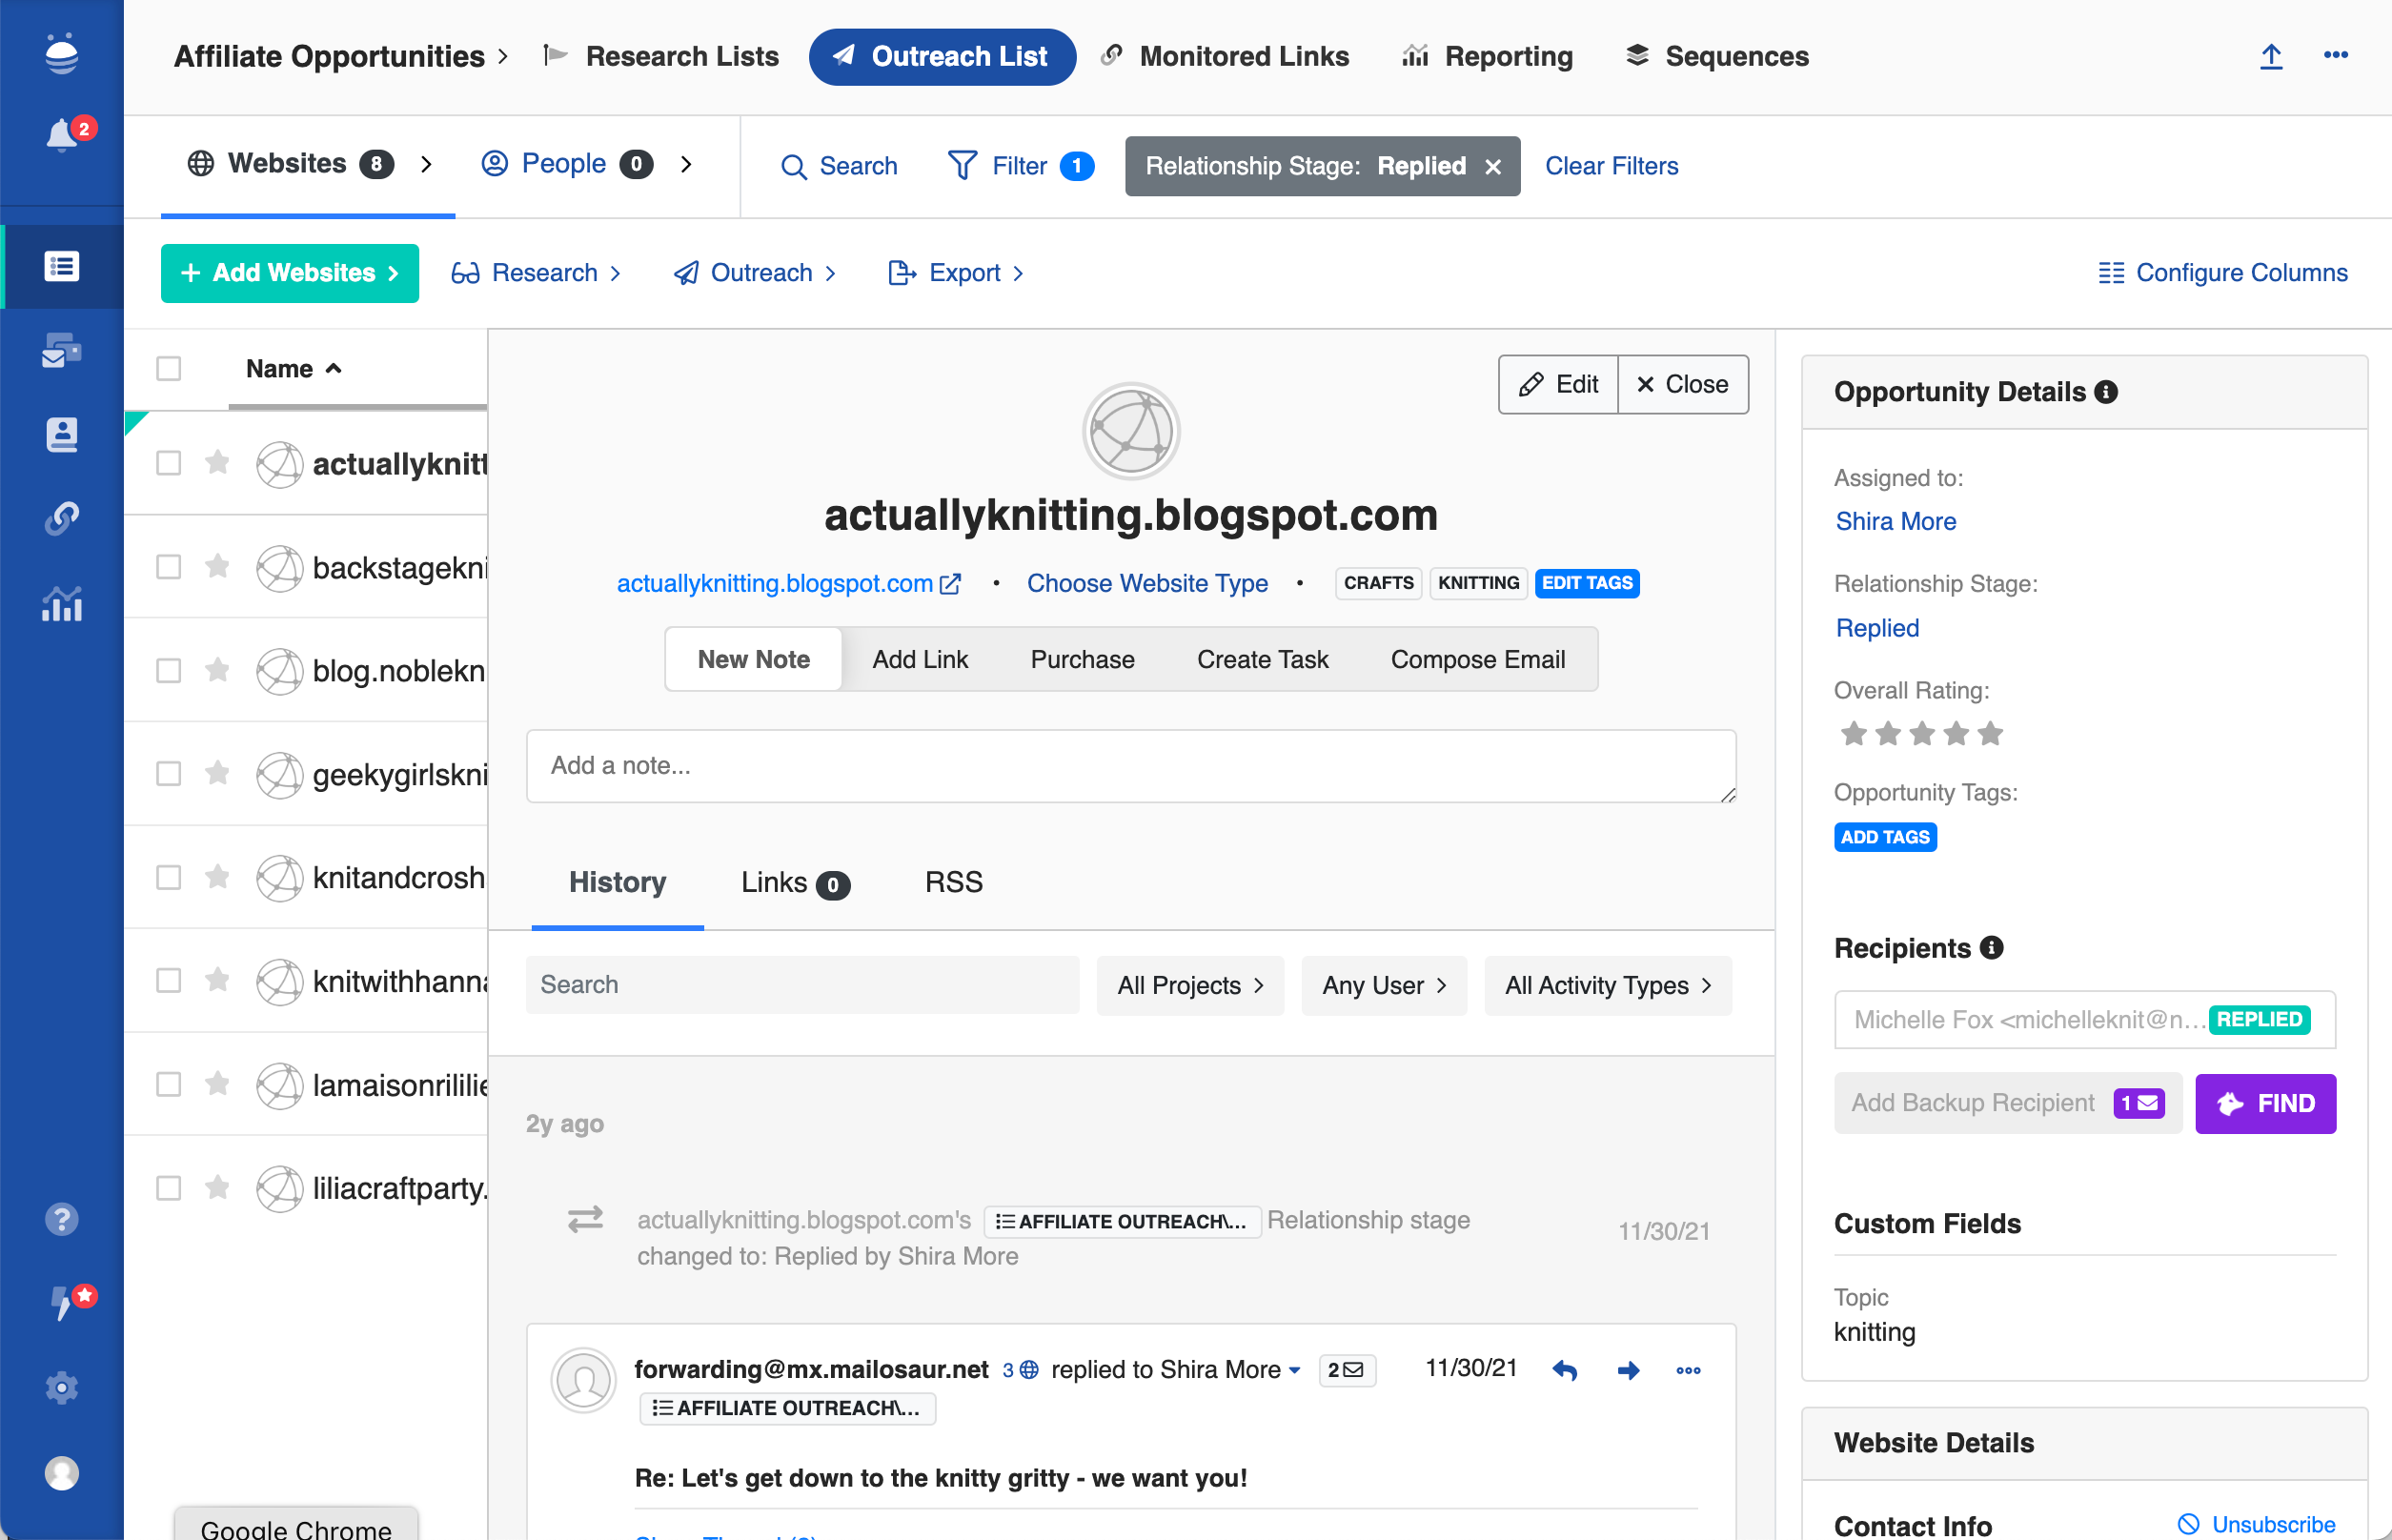
Task: Open notifications bell in sidebar
Action: [x=61, y=134]
